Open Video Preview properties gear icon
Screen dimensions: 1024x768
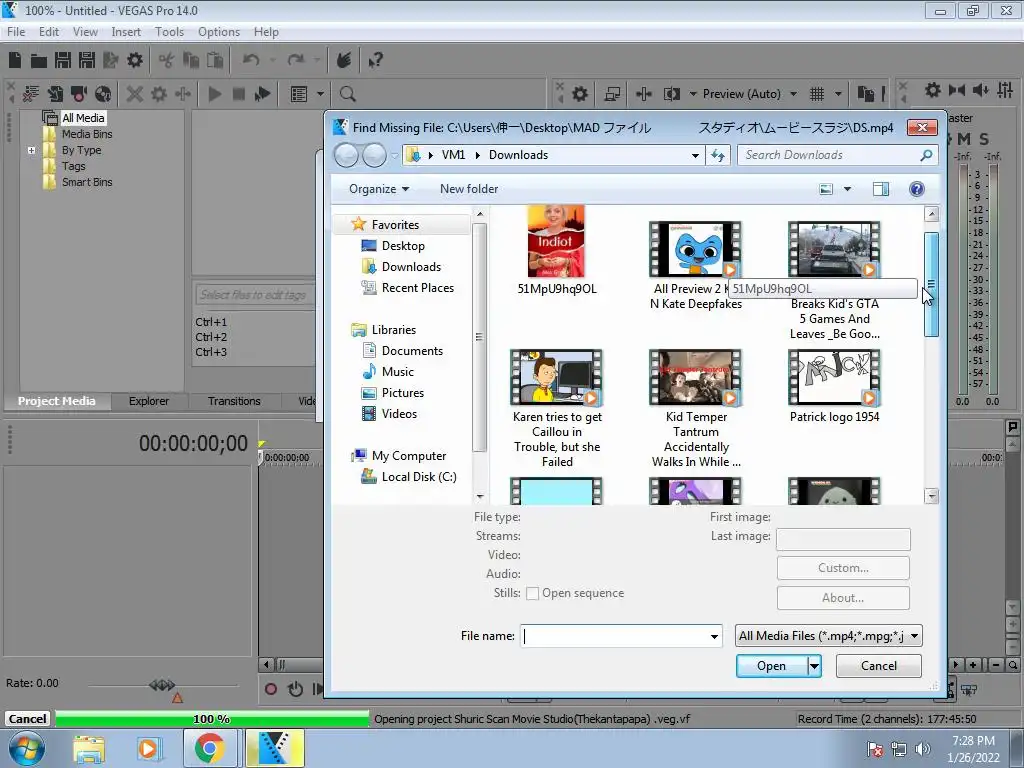580,94
